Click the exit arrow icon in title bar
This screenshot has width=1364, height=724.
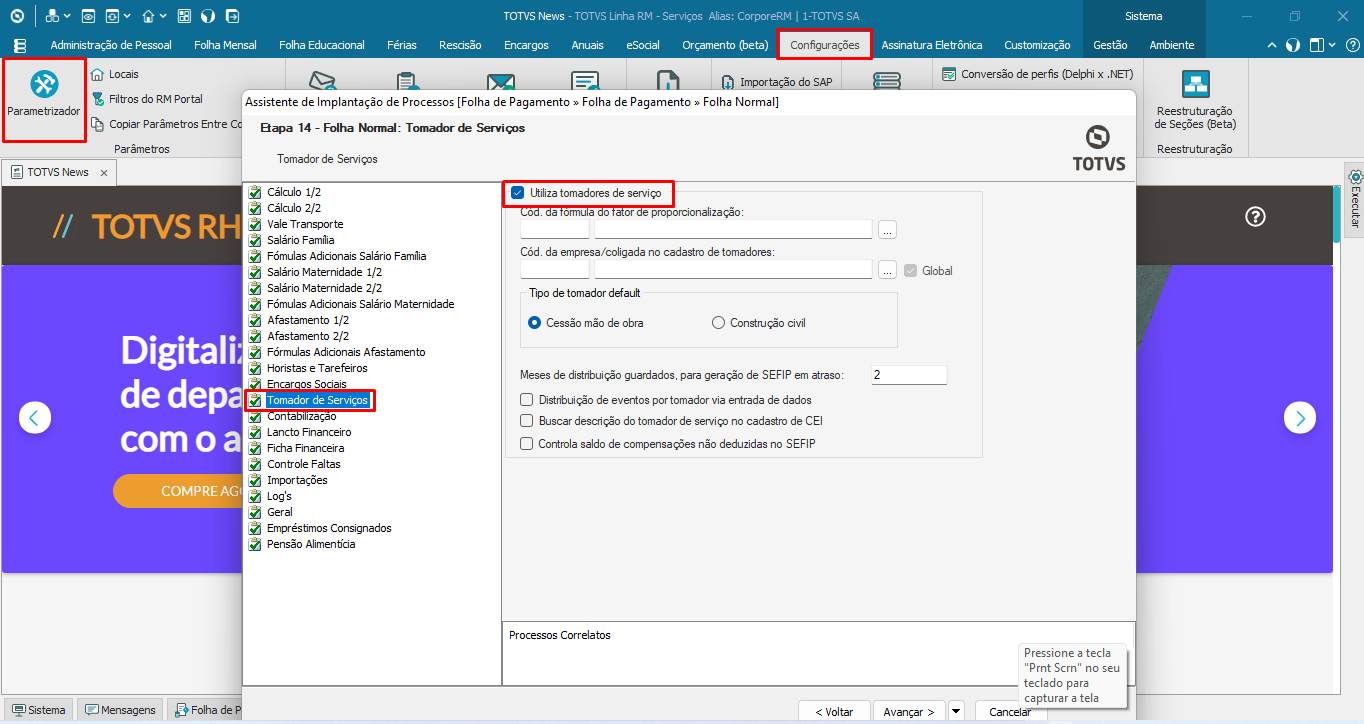click(232, 16)
